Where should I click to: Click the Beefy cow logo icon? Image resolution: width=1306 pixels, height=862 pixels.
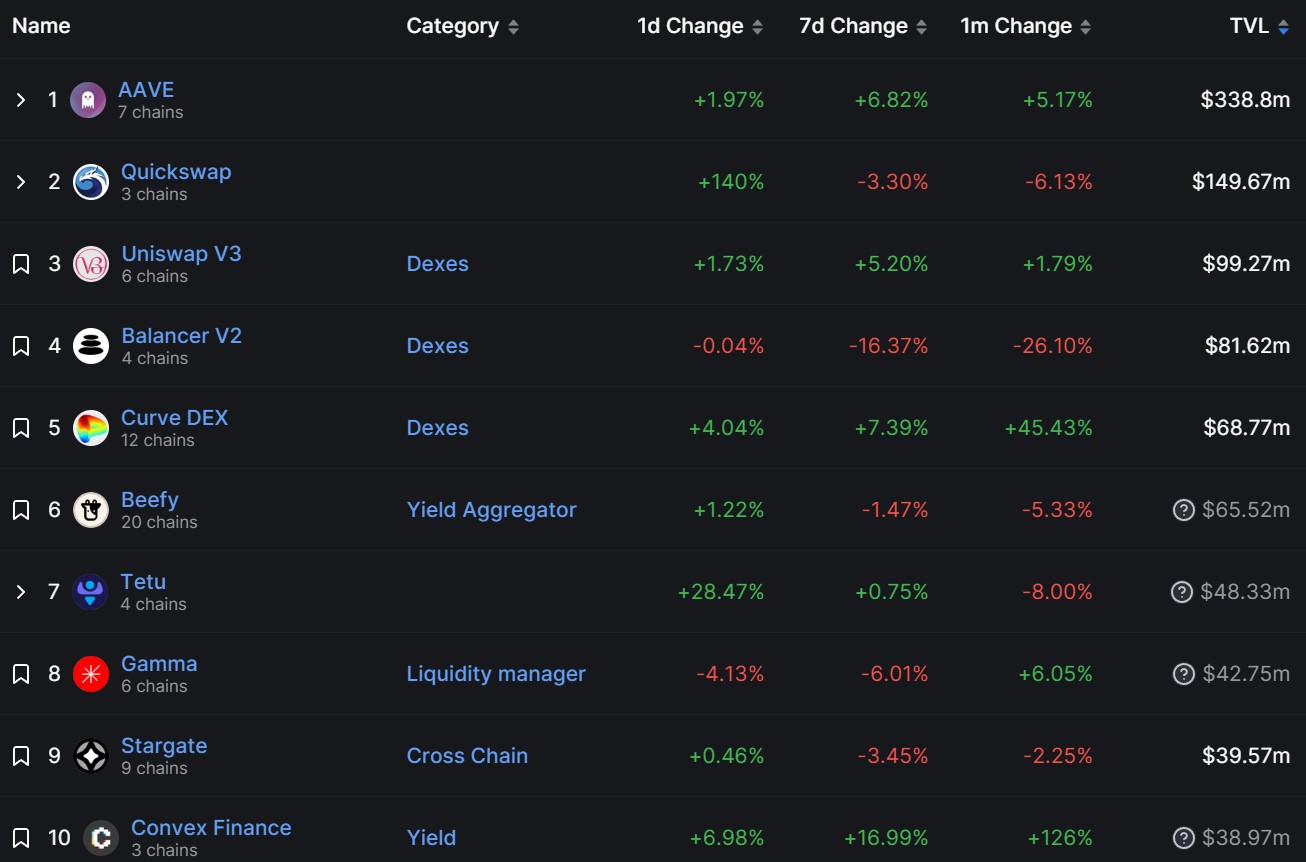point(90,509)
